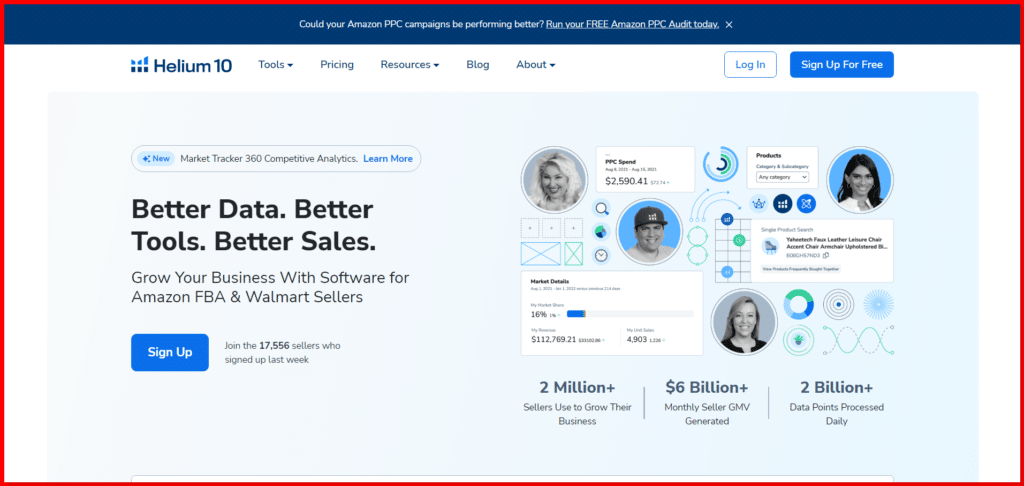Viewport: 1024px width, 486px height.
Task: Dismiss the PPC audit banner with X
Action: [x=729, y=24]
